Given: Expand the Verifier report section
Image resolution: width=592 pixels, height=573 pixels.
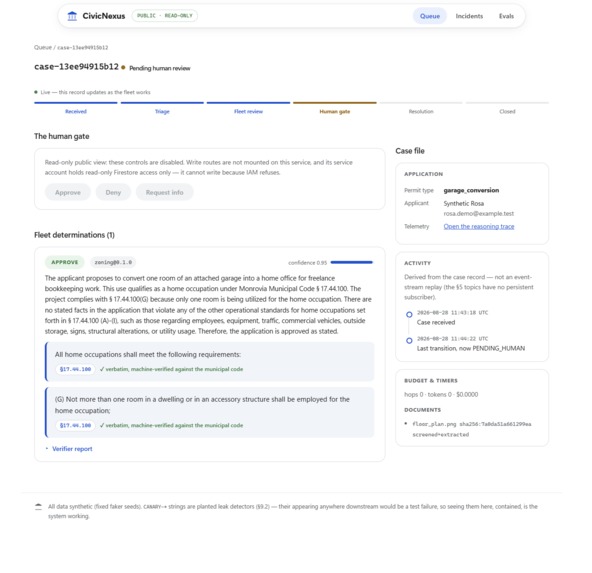Looking at the screenshot, I should pyautogui.click(x=69, y=449).
